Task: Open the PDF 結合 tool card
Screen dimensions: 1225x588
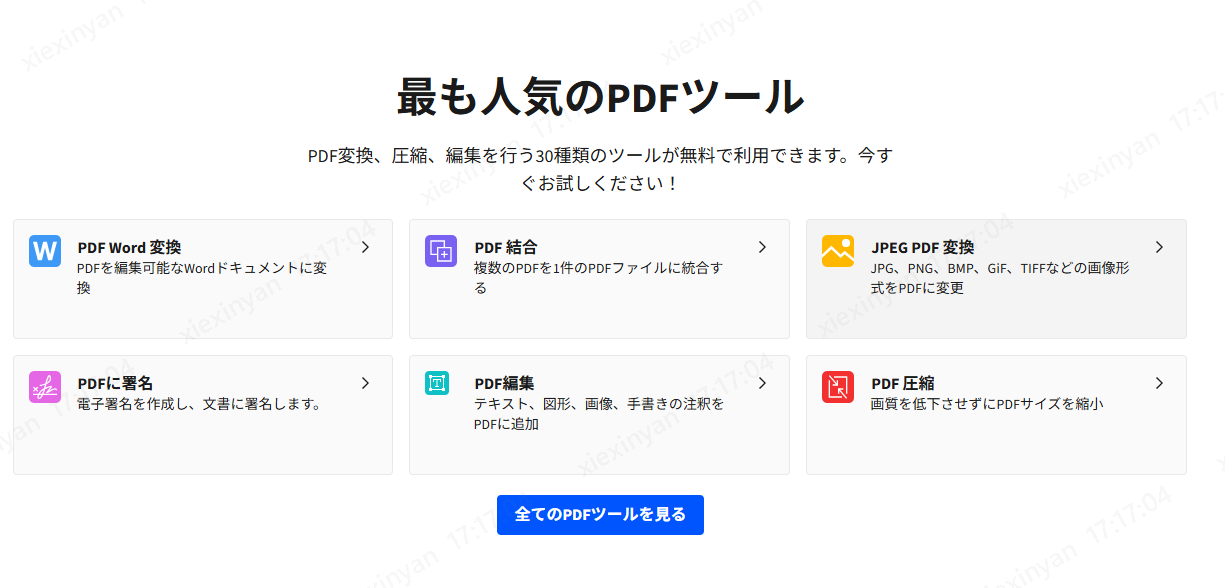Action: click(599, 278)
